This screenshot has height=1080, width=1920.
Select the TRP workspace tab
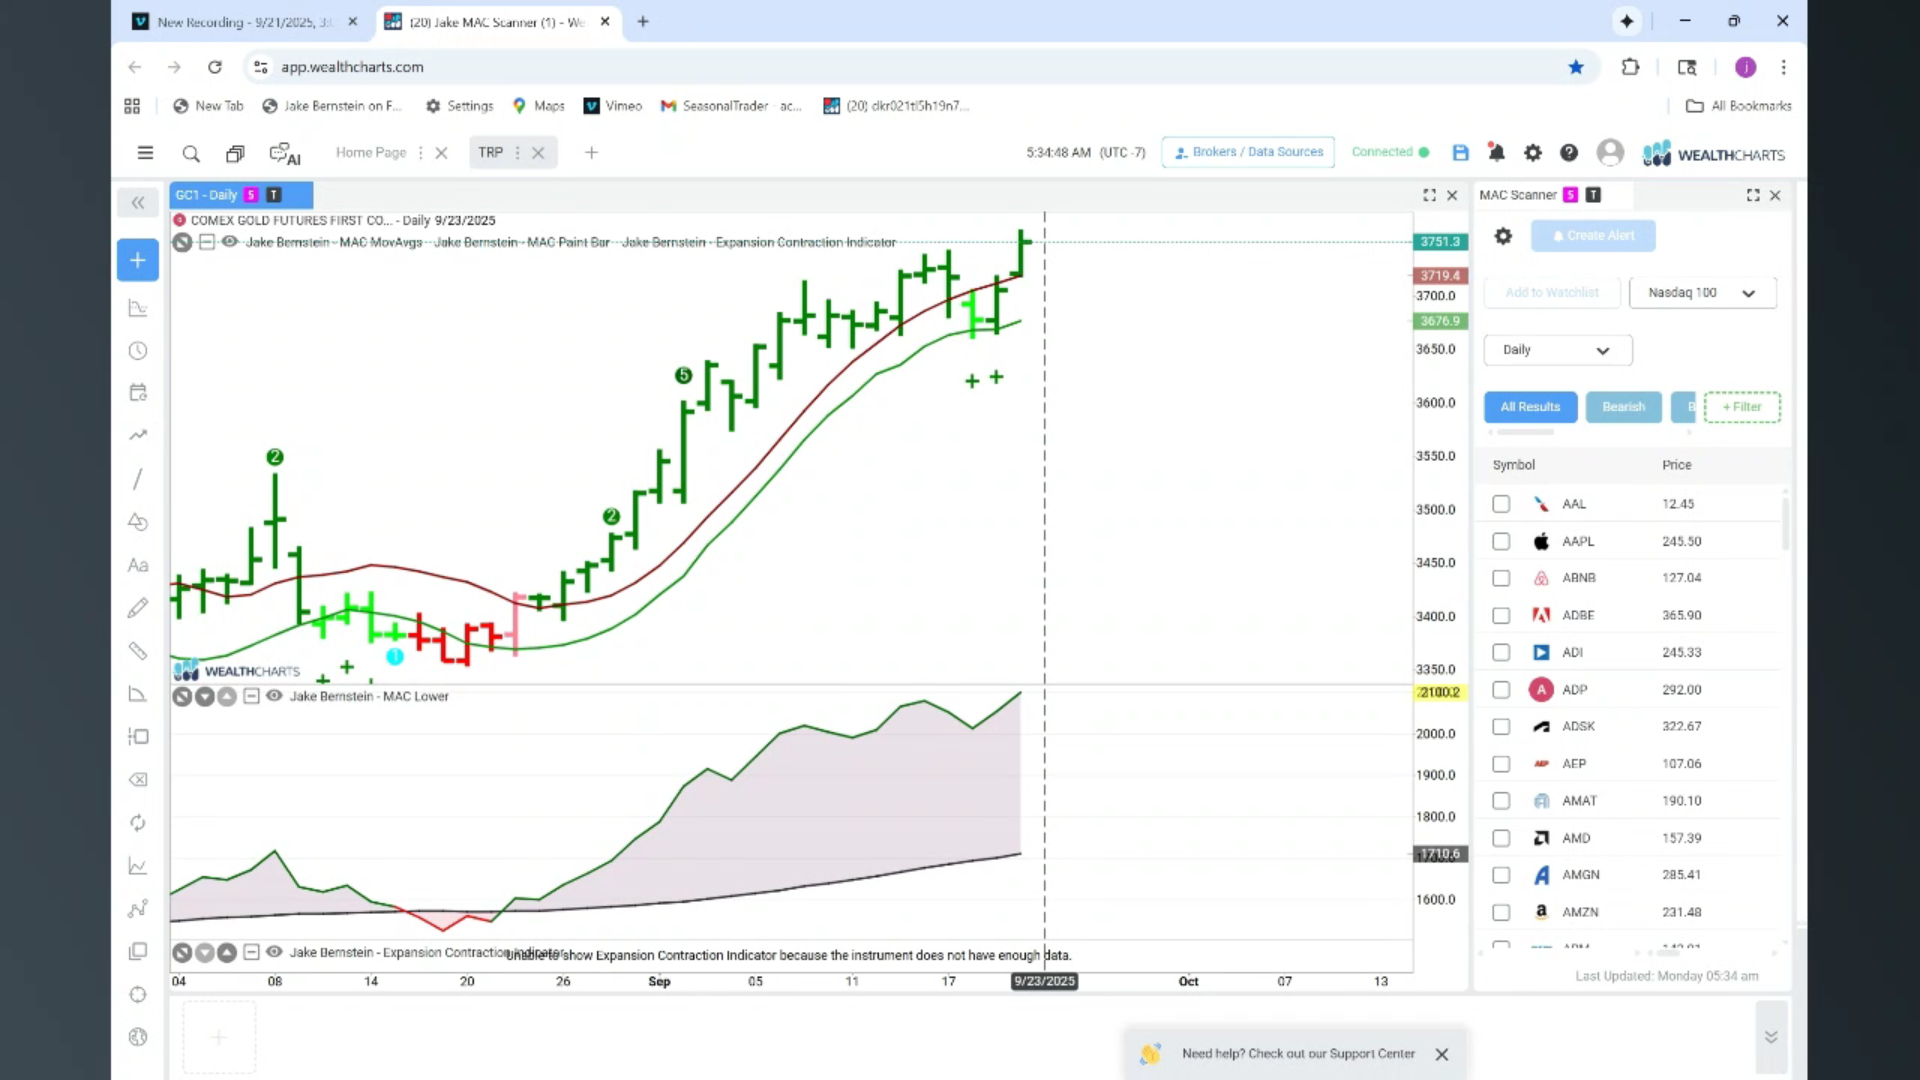[x=490, y=153]
